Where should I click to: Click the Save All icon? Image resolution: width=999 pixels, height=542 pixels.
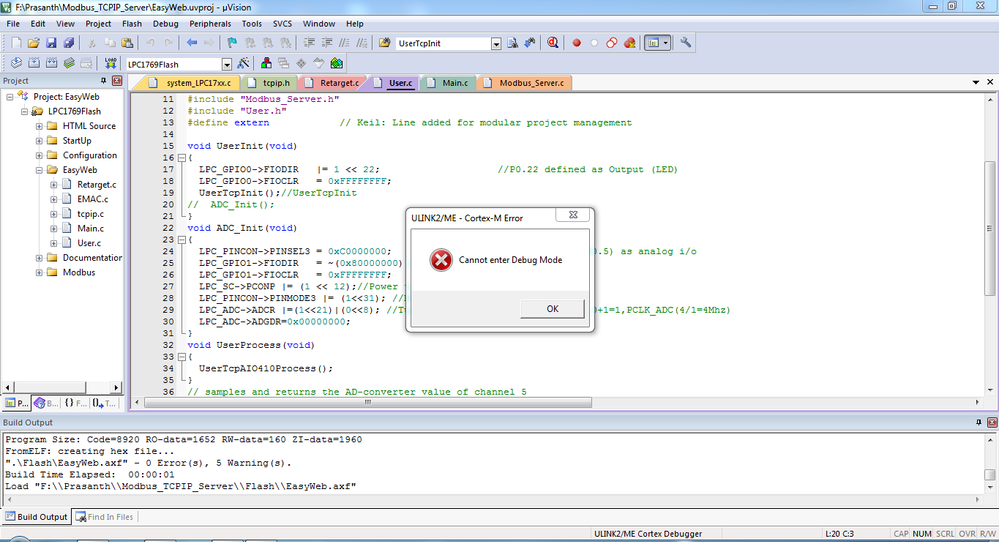(x=69, y=43)
